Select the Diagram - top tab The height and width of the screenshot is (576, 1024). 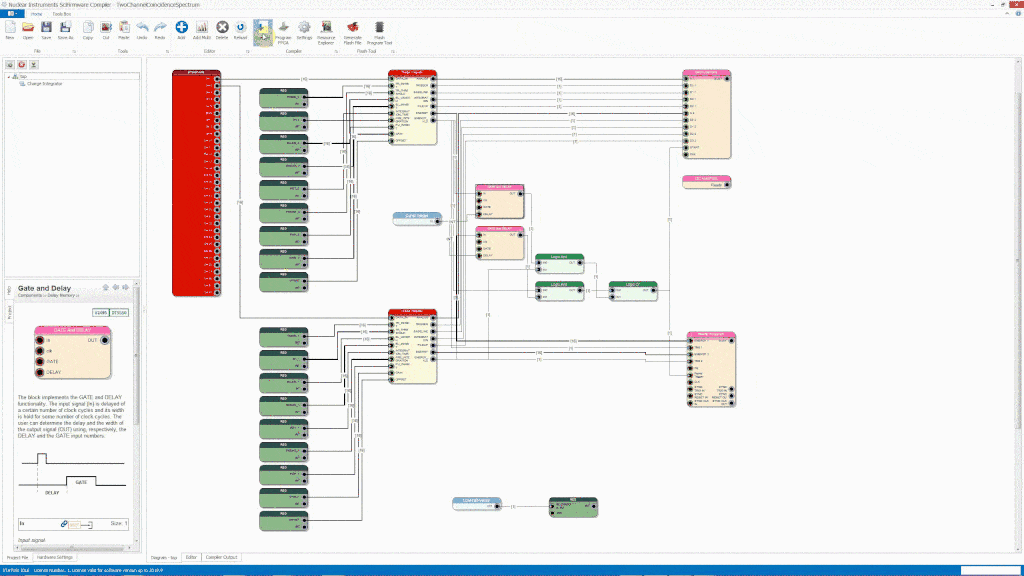164,558
